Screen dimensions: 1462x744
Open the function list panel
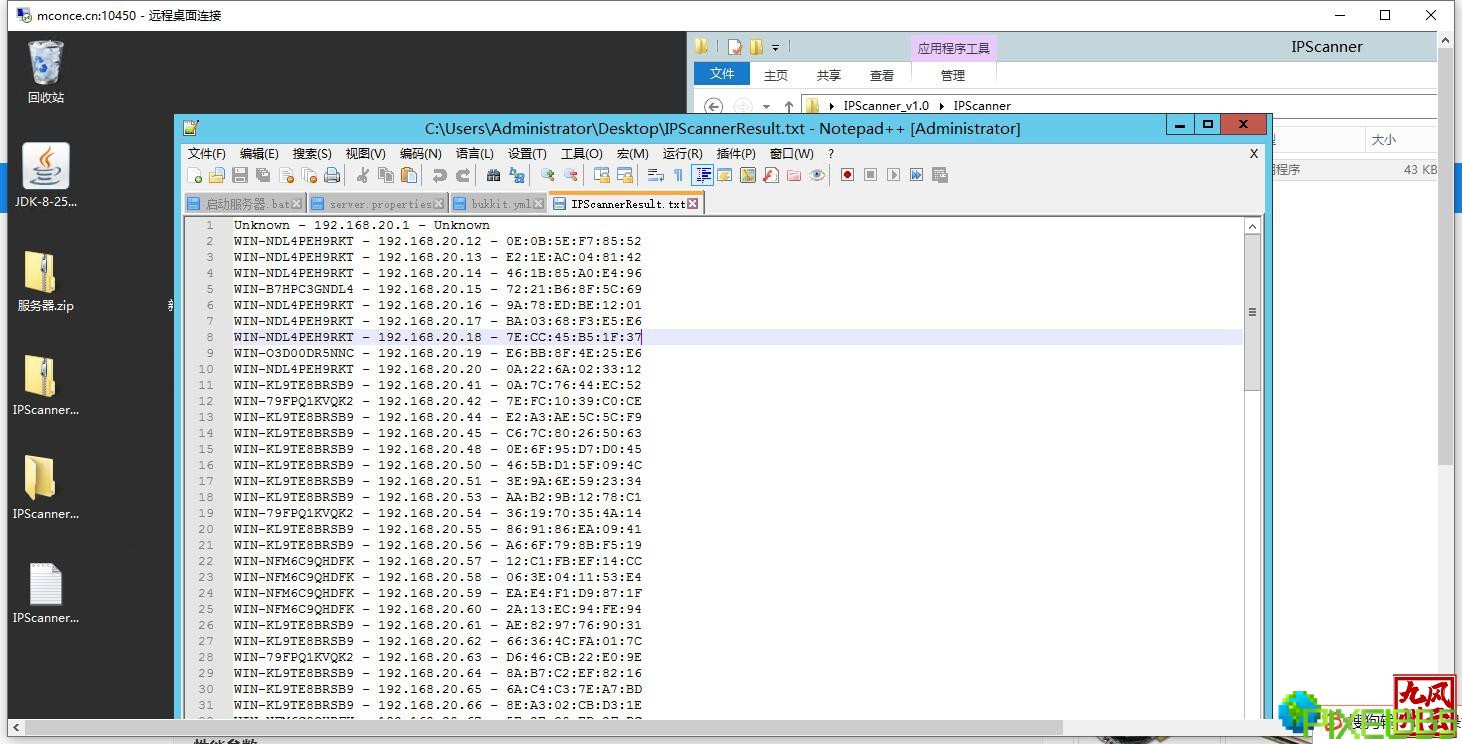pyautogui.click(x=771, y=175)
